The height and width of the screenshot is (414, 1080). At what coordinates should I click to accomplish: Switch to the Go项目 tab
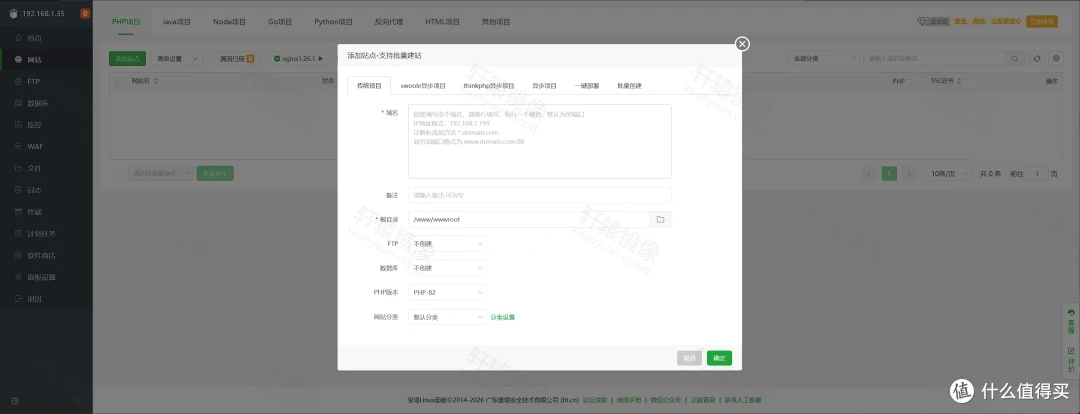pos(280,21)
